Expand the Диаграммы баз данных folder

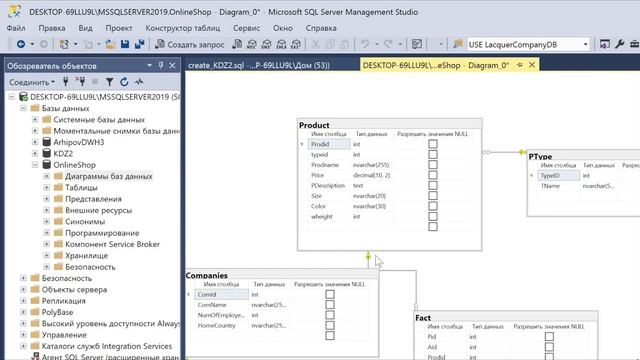click(x=47, y=176)
